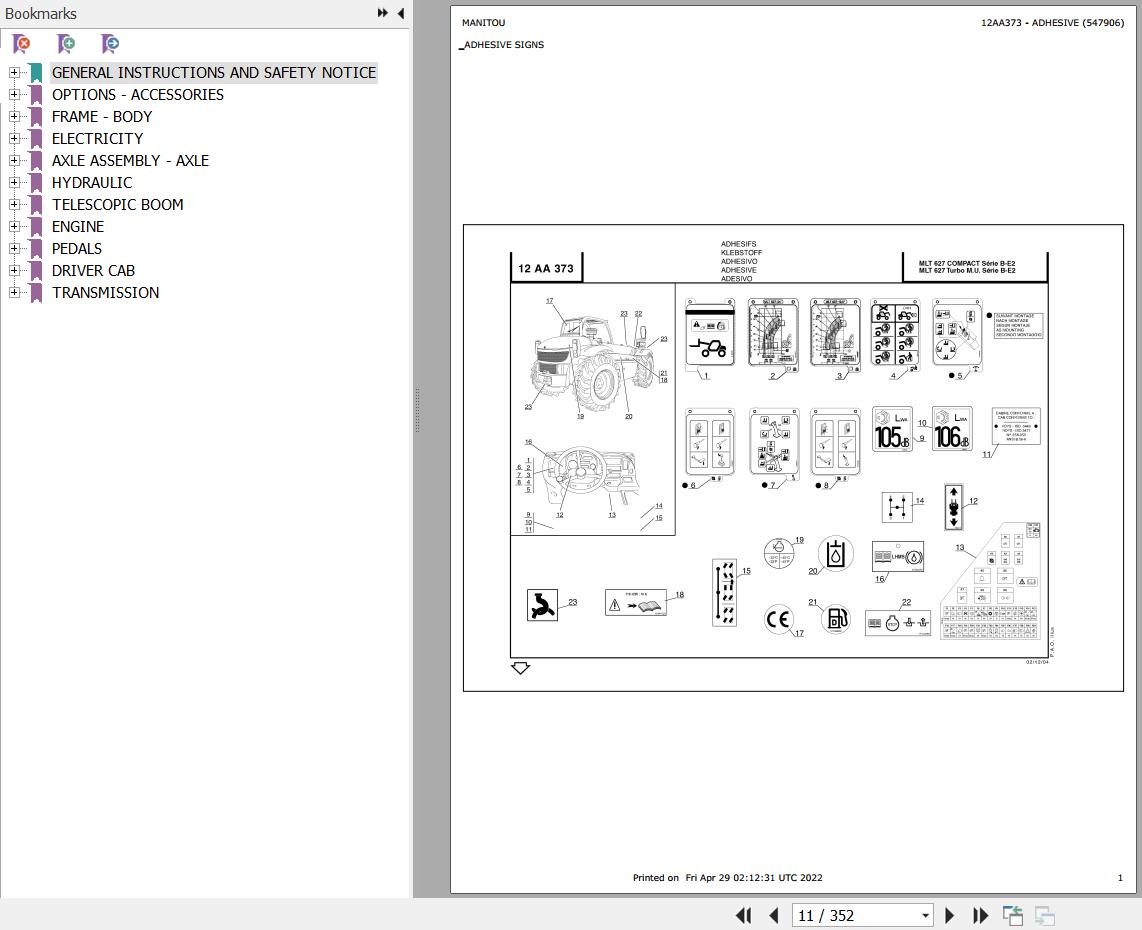
Task: Open the page number dropdown arrow
Action: coord(925,916)
